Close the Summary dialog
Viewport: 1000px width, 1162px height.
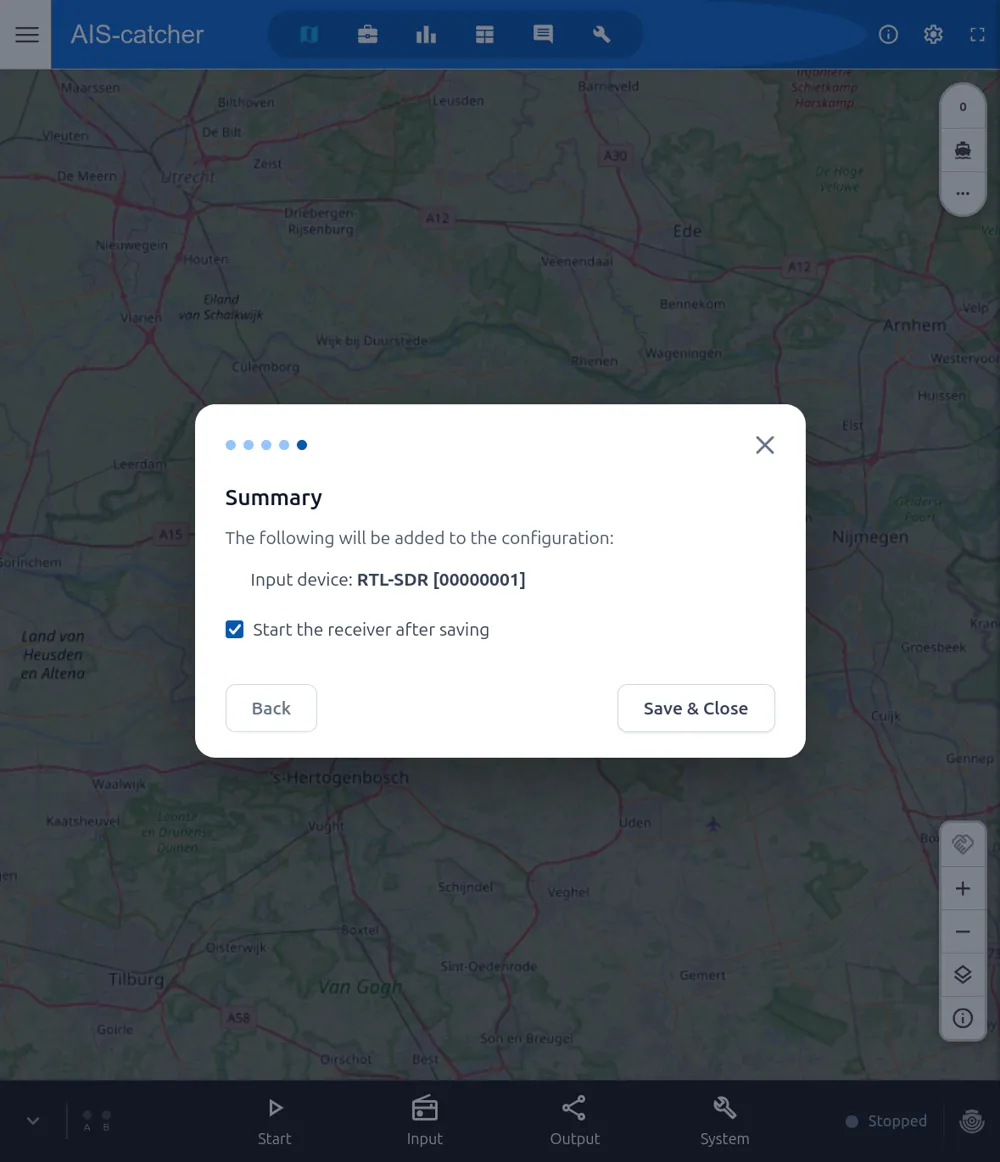765,445
